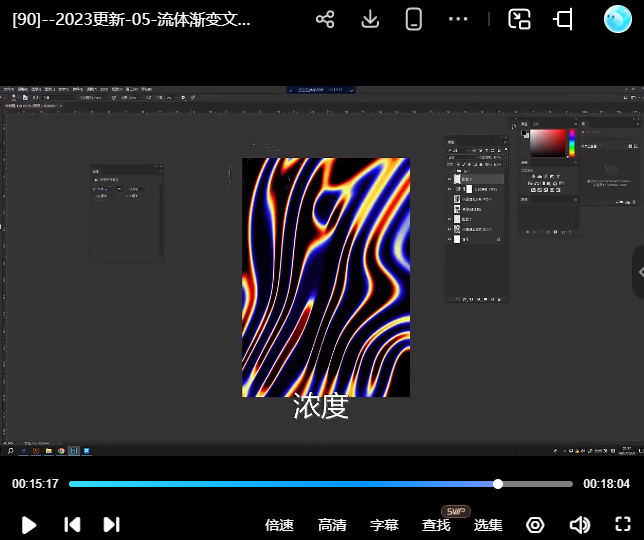
Task: Open the 高清 video quality options
Action: pyautogui.click(x=332, y=525)
